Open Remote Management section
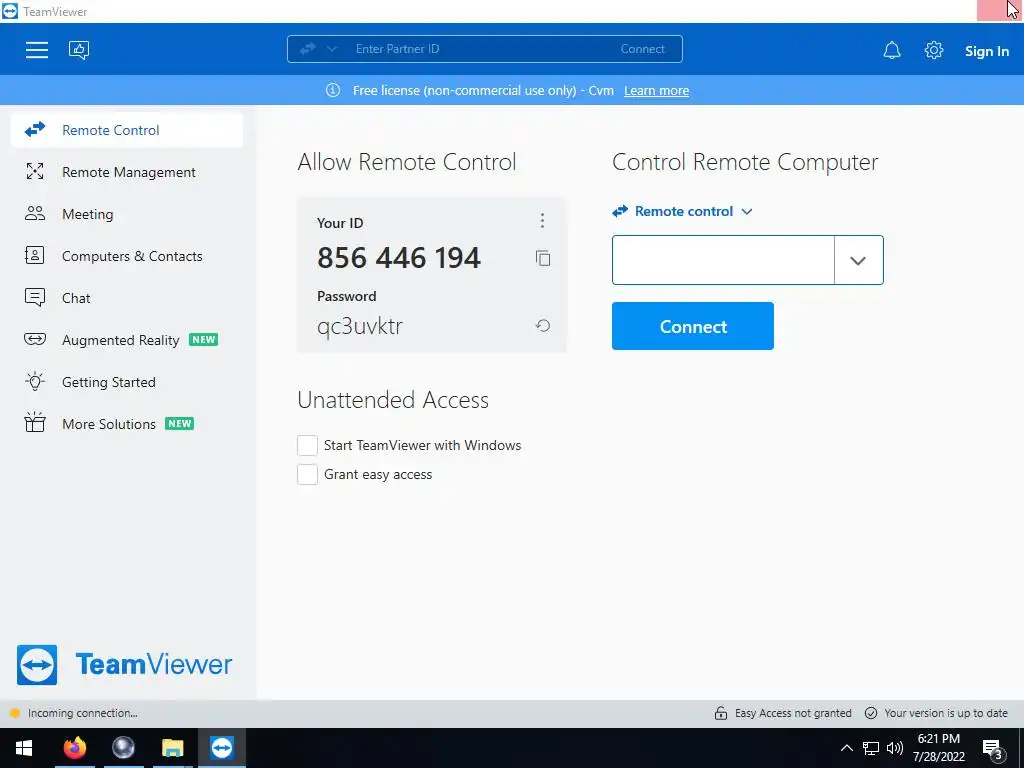Screen dimensions: 1024x768 [127, 172]
